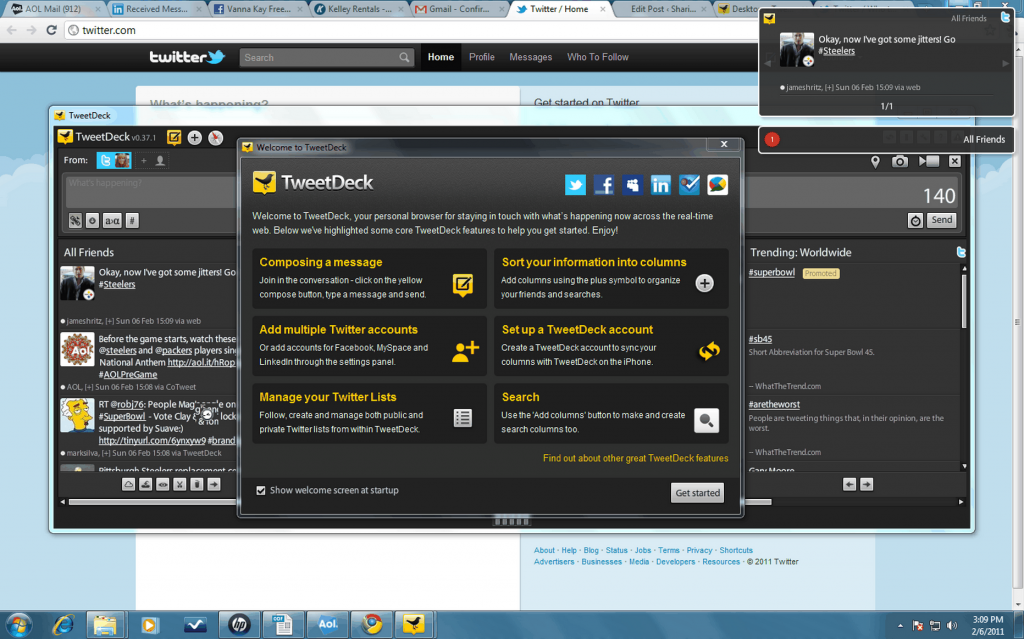Click the MySpace icon in welcome dialog header

coord(632,185)
